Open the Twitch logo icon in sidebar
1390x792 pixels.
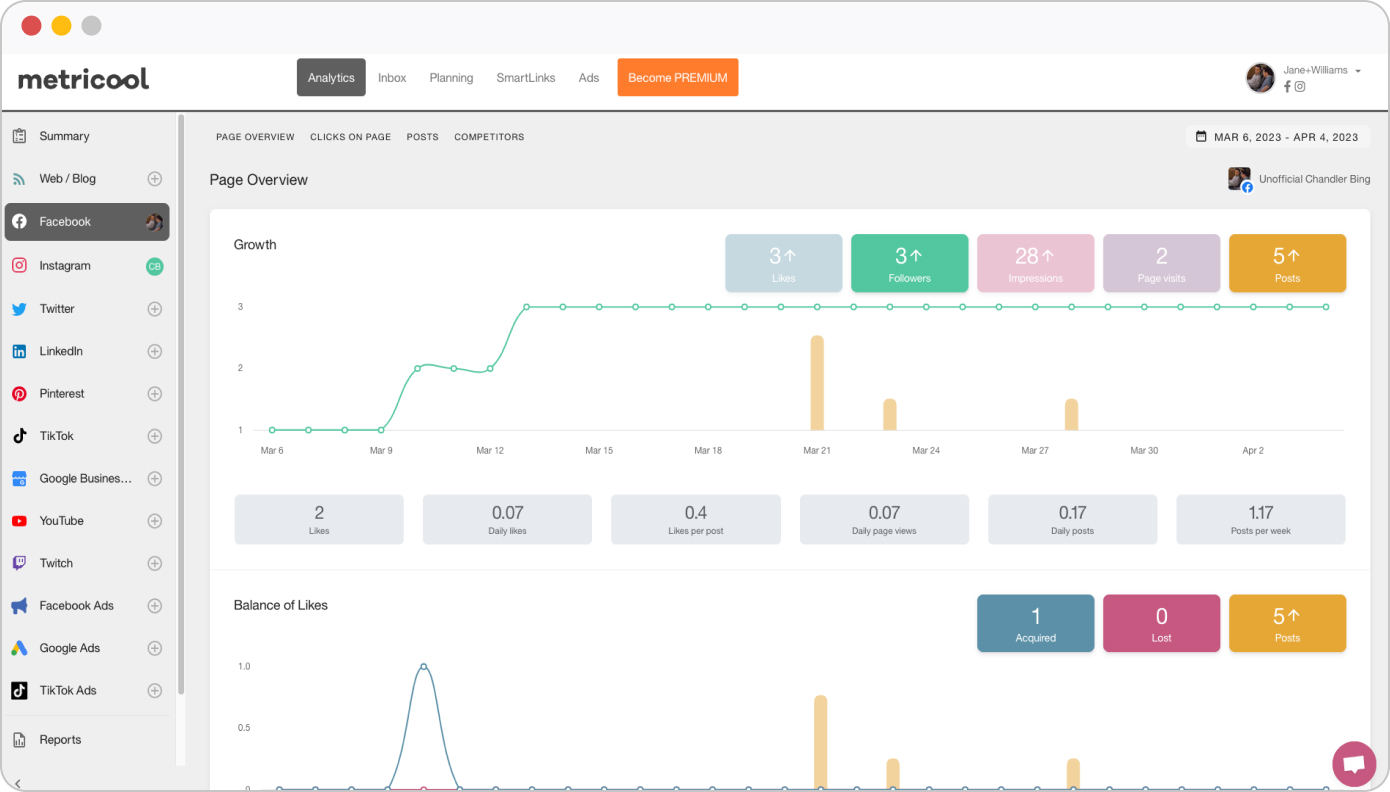coord(19,563)
